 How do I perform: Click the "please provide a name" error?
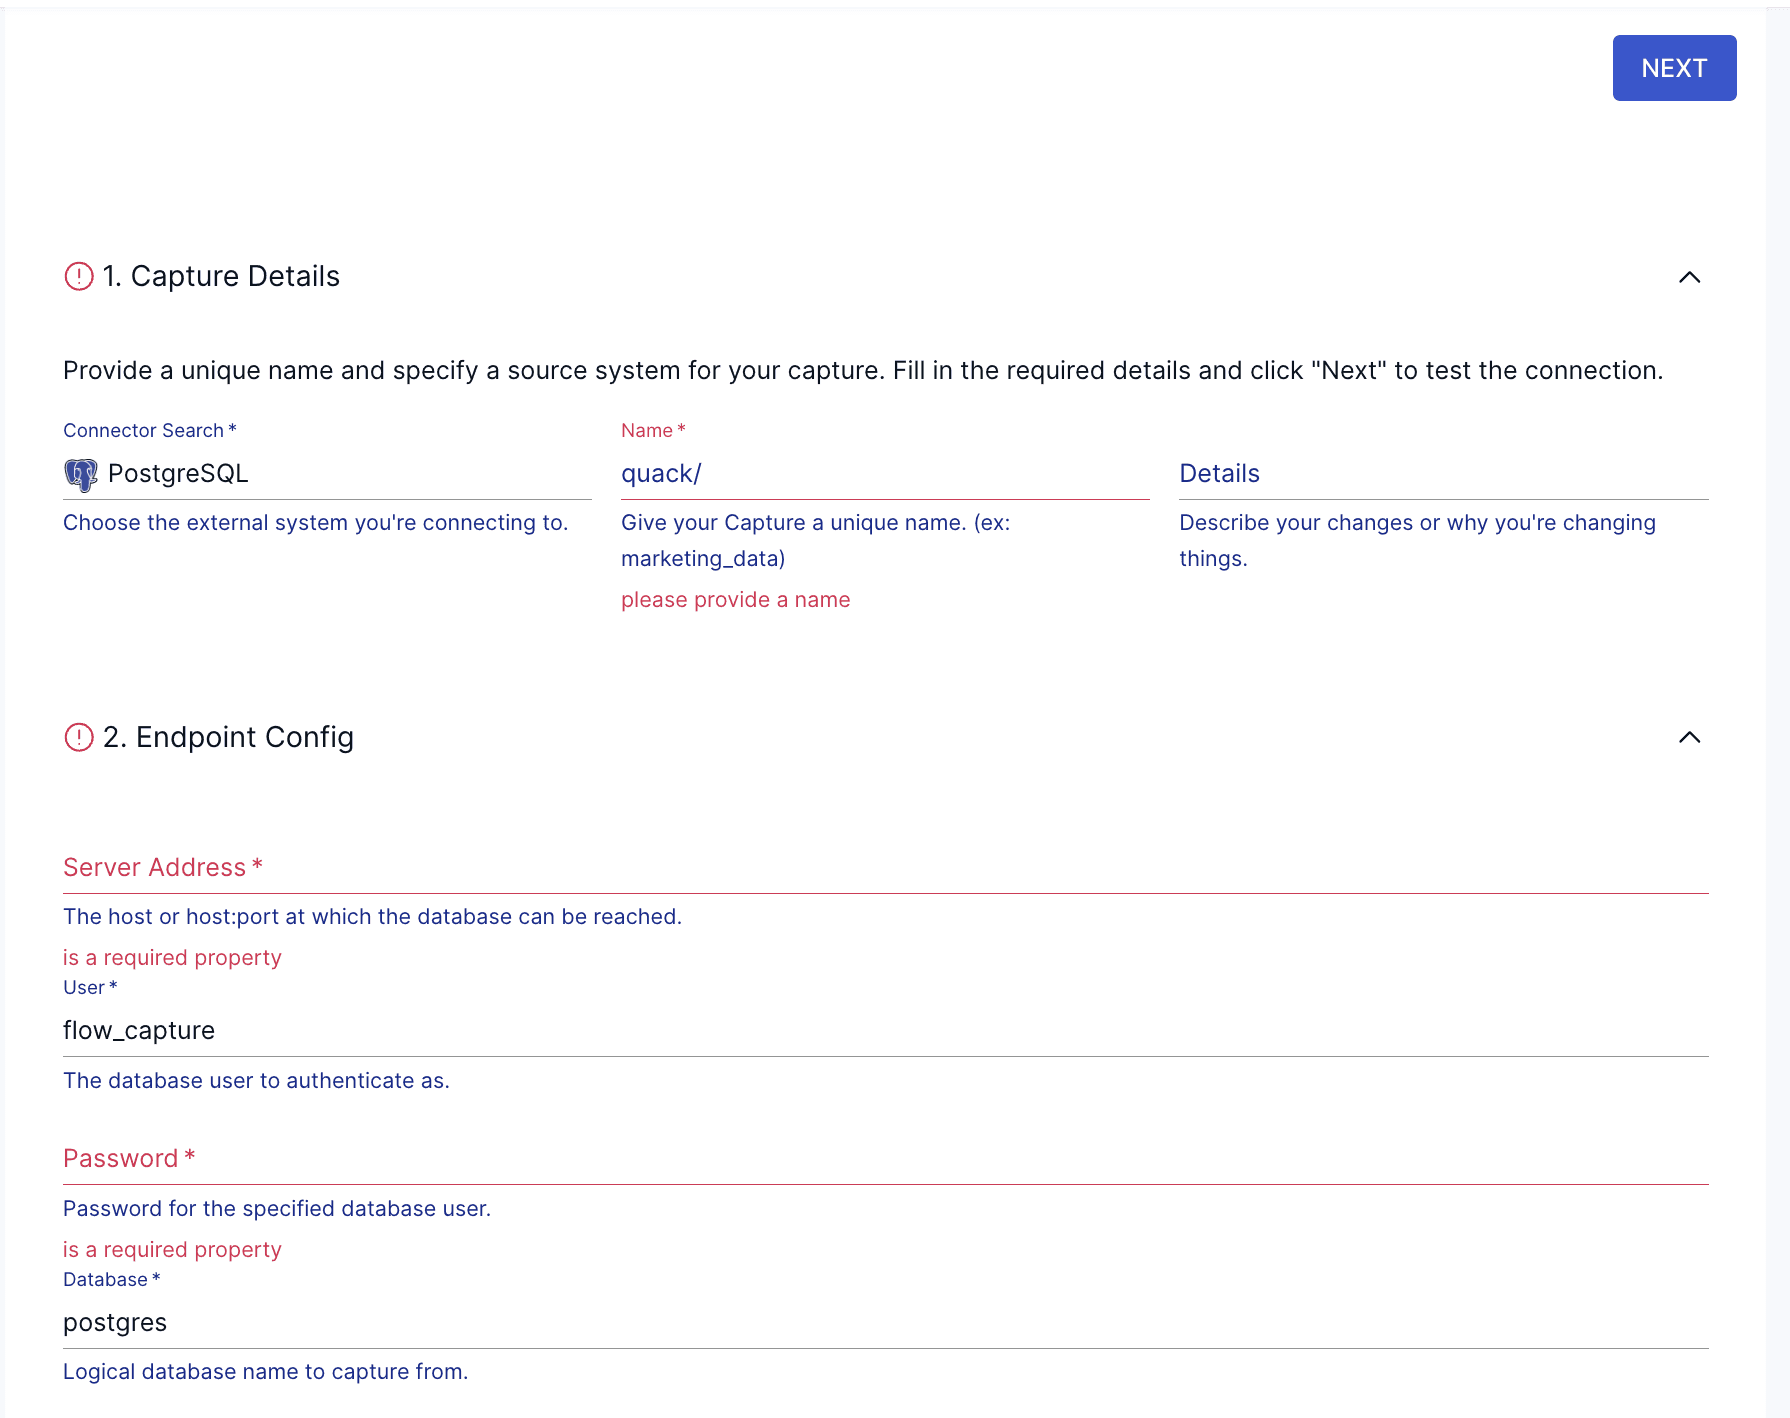click(x=735, y=600)
